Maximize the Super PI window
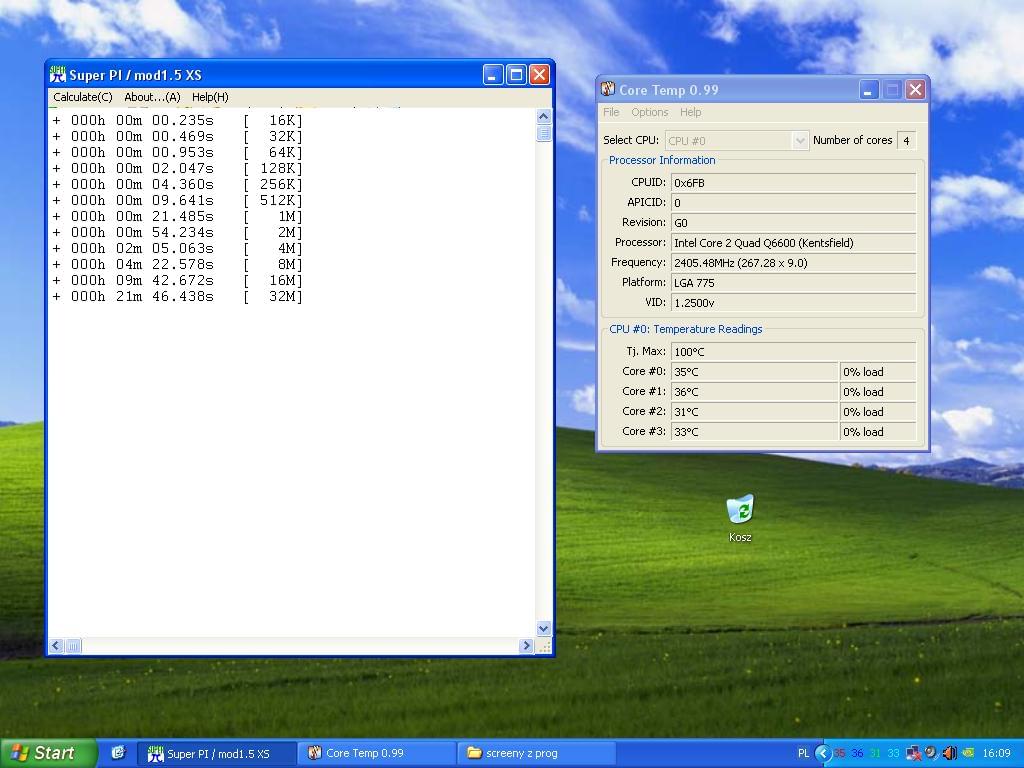Screen dimensions: 1024x768 coord(516,75)
